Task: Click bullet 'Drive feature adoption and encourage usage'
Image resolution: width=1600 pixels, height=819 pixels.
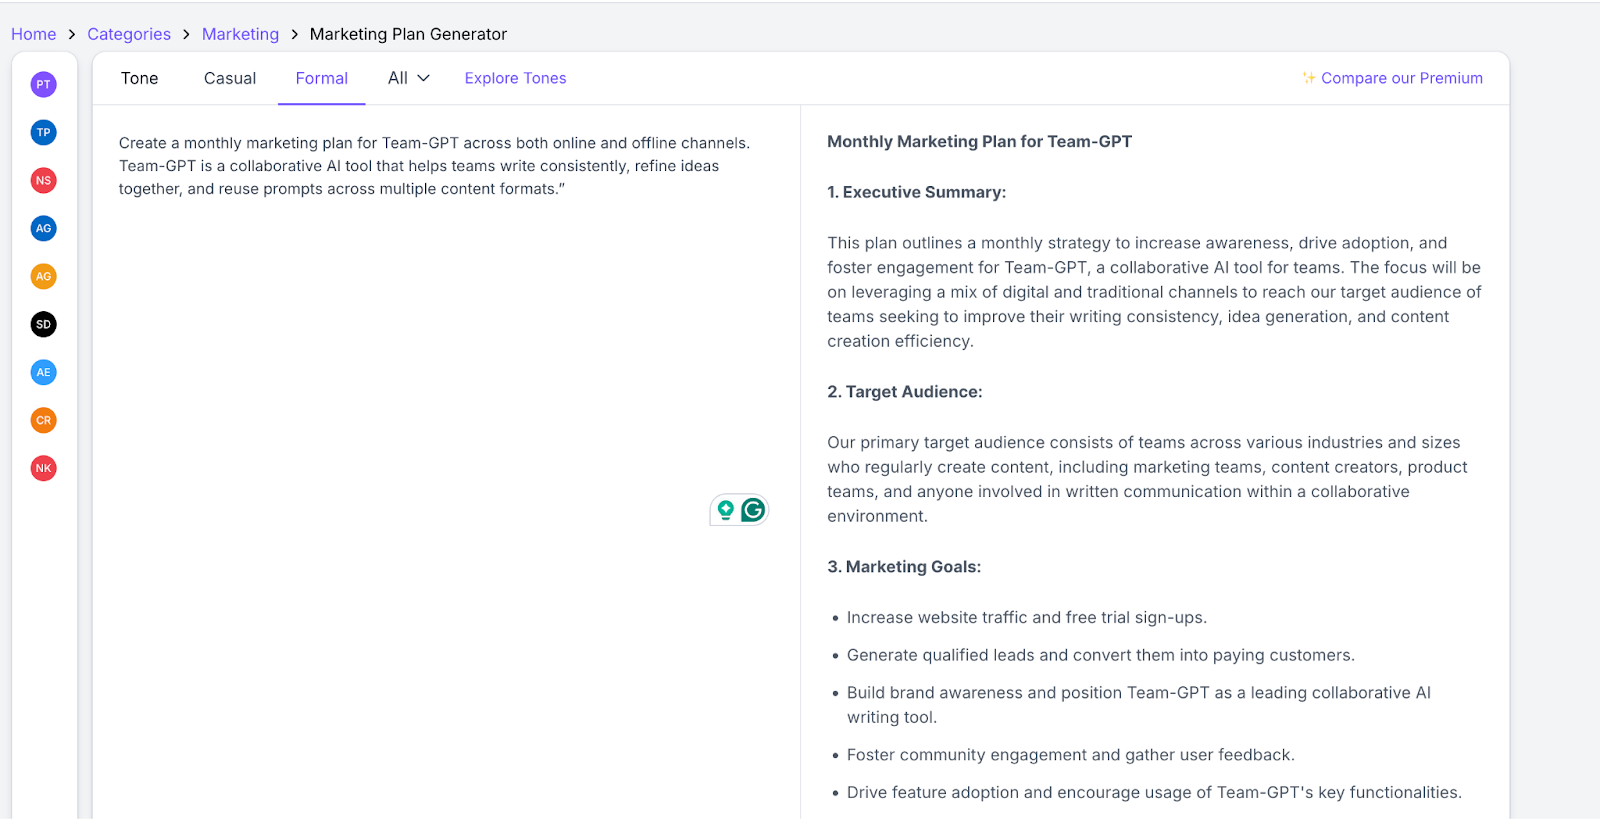Action: [1154, 793]
